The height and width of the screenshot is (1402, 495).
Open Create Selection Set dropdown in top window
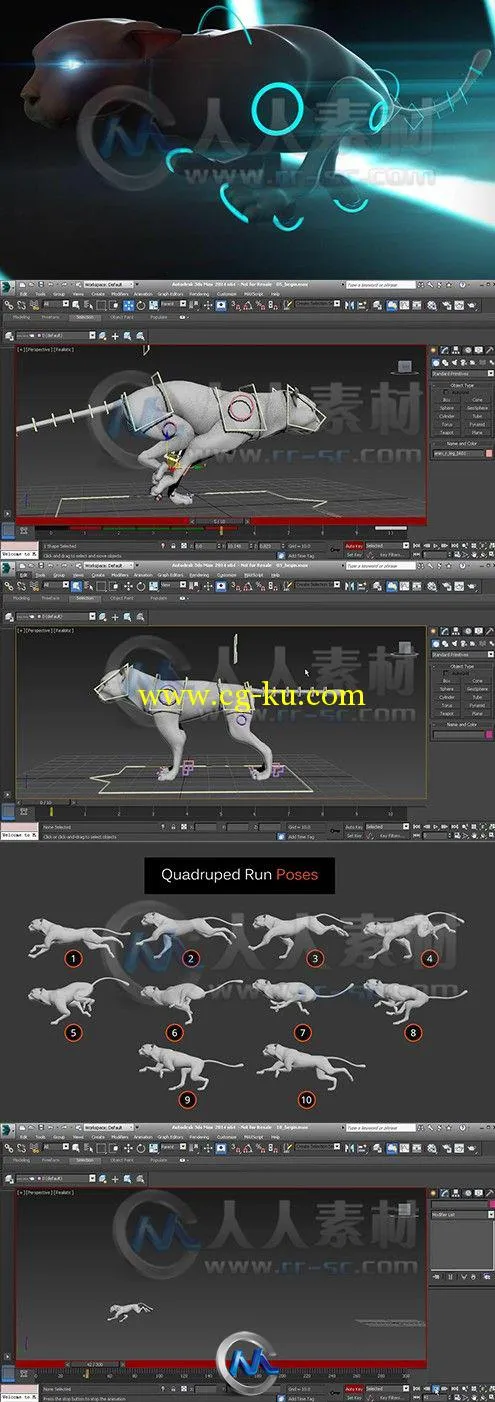tap(317, 304)
